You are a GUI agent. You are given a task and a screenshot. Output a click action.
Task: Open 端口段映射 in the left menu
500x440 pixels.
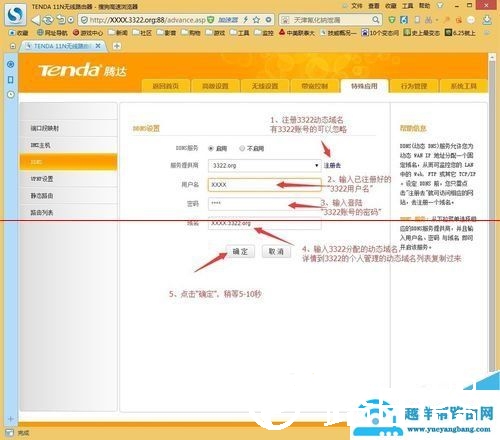coord(69,128)
